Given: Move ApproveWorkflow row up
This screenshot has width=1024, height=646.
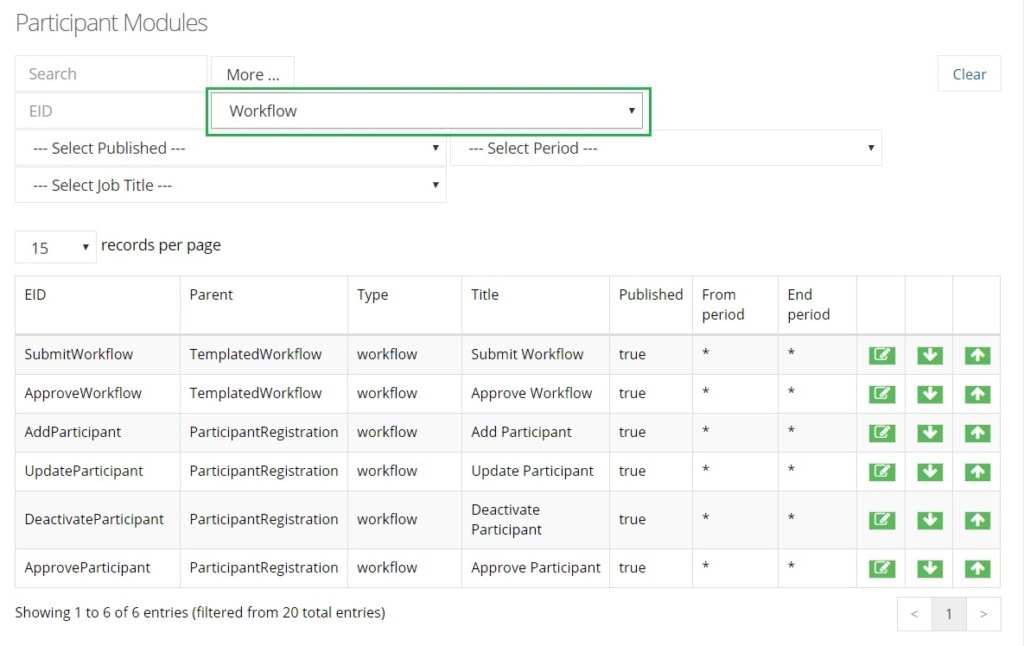Looking at the screenshot, I should [x=978, y=394].
